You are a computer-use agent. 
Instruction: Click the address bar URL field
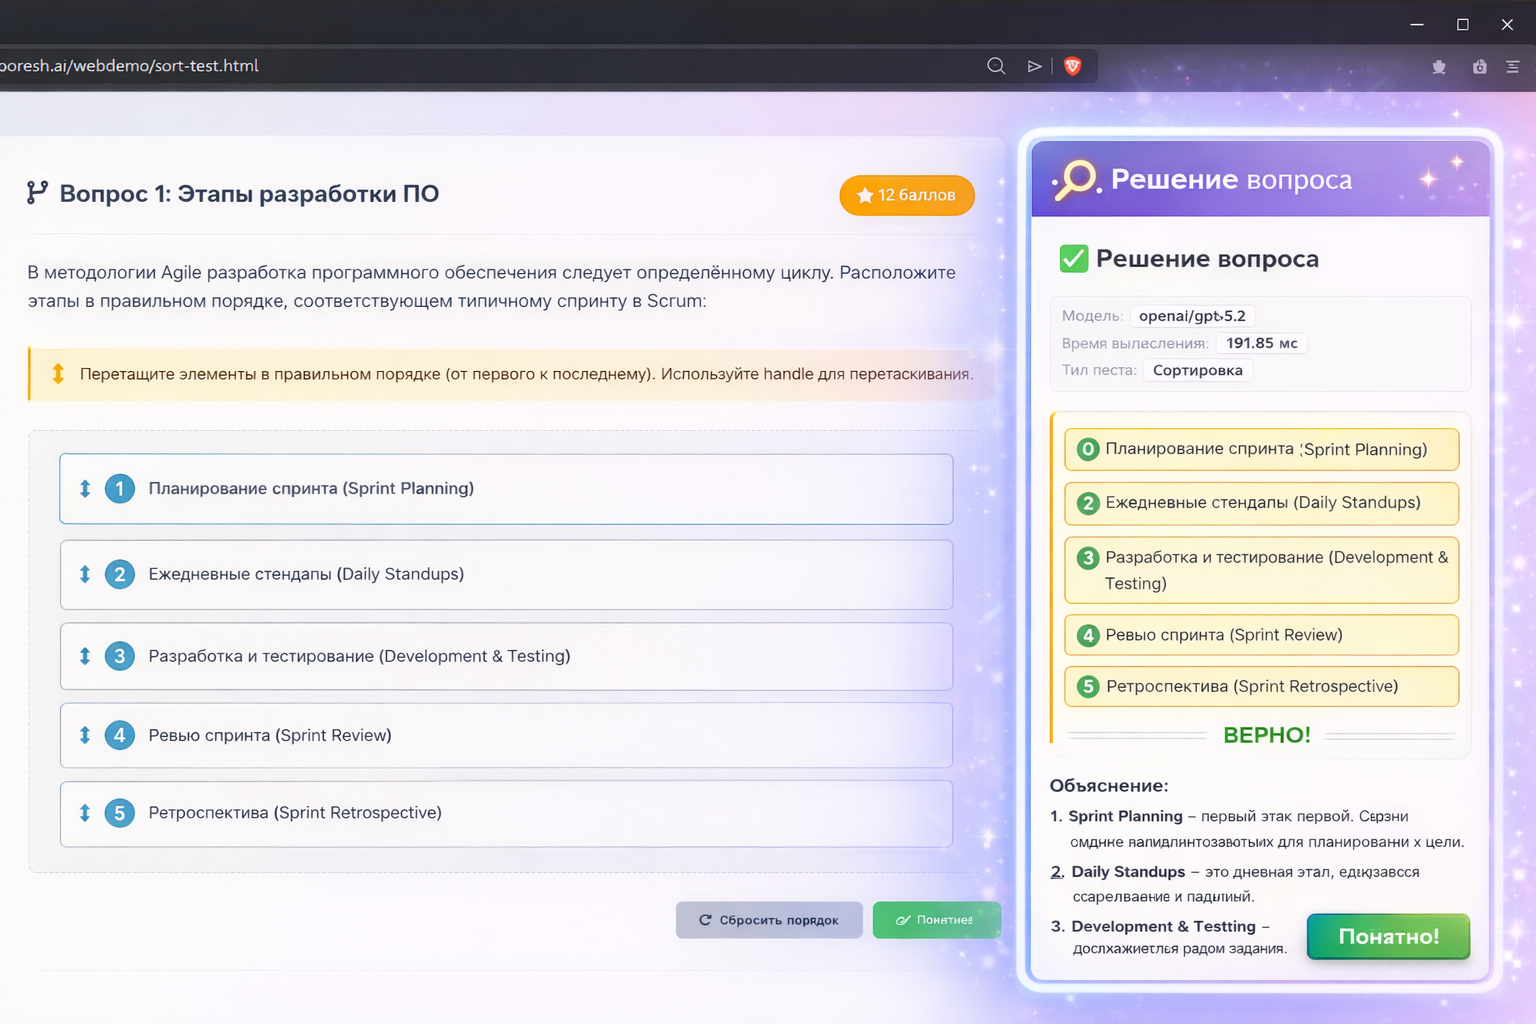[x=400, y=65]
